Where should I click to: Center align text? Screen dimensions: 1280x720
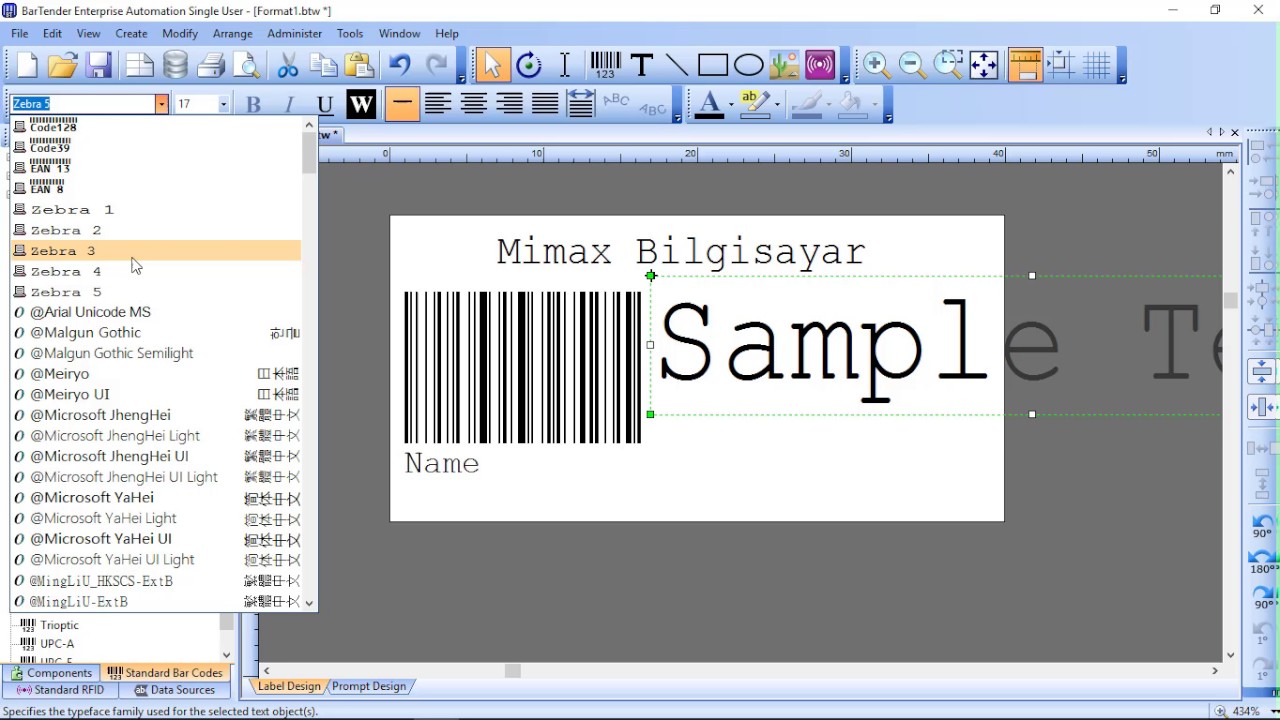pos(473,104)
